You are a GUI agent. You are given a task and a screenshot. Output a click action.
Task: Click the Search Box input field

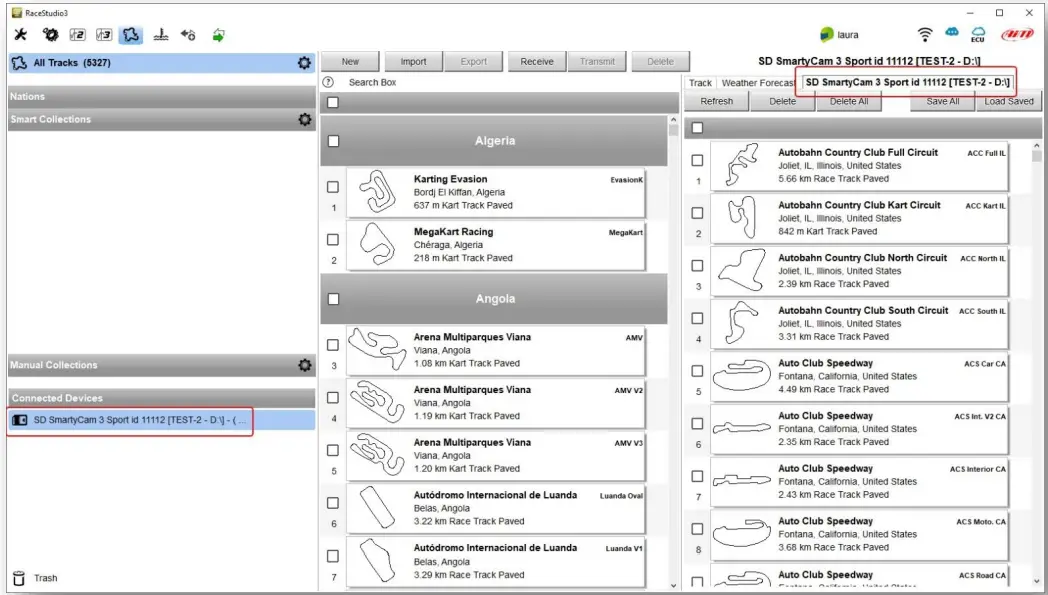click(508, 82)
